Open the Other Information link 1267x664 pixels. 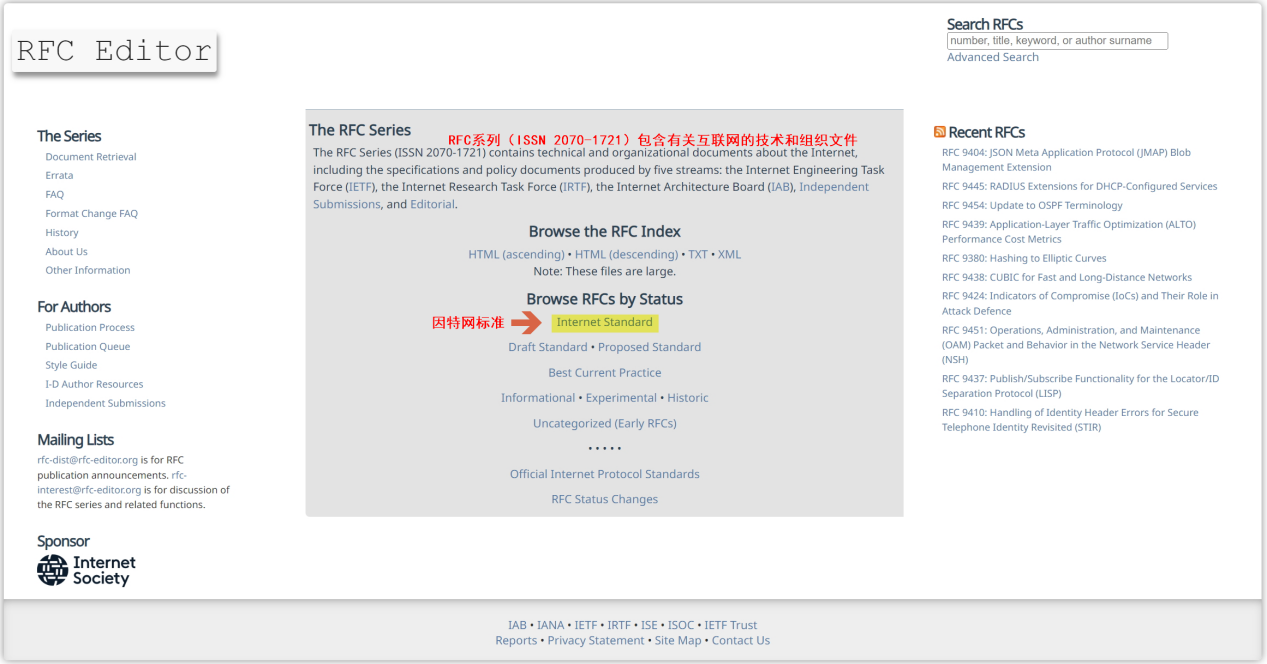88,270
